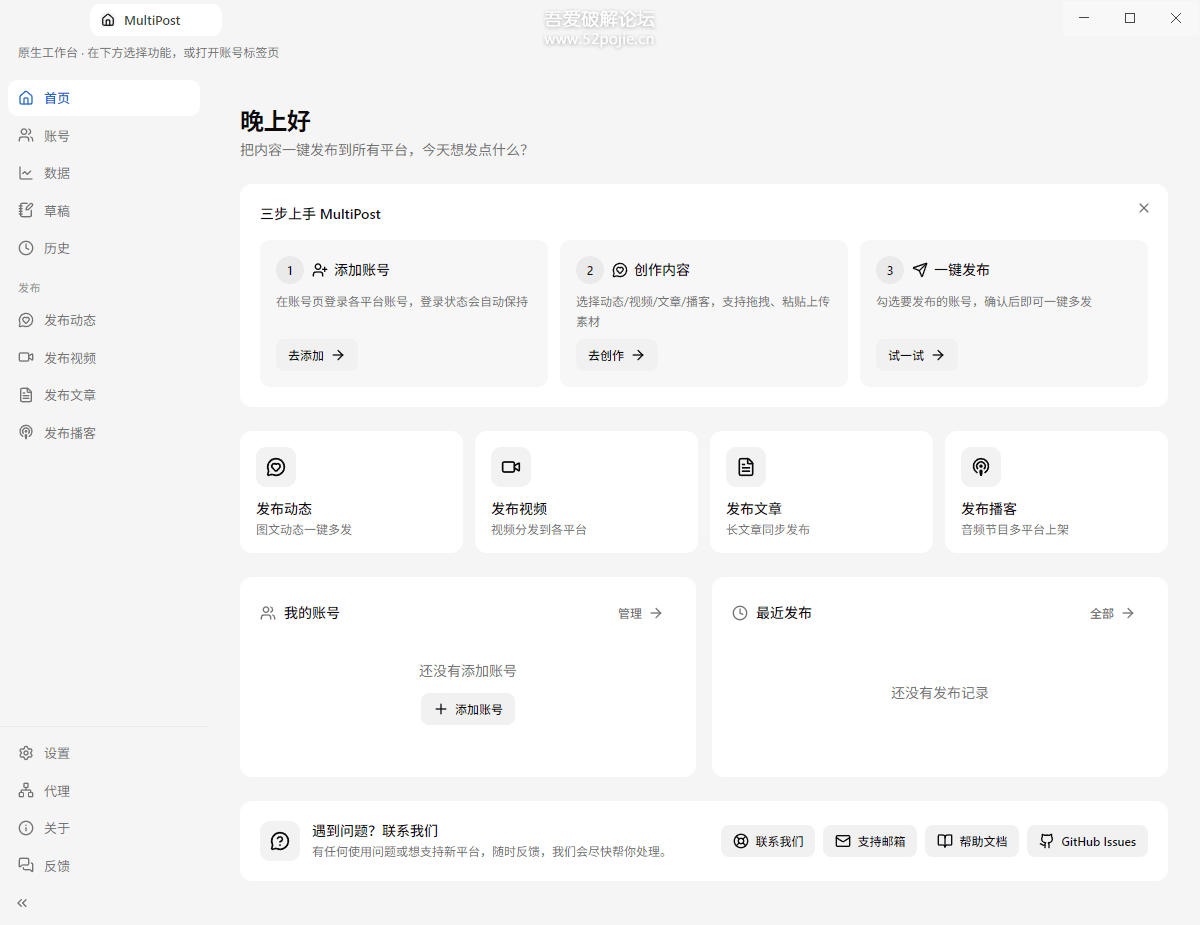Image resolution: width=1200 pixels, height=925 pixels.
Task: Collapse the sidebar with the double-chevron icon
Action: (x=22, y=903)
